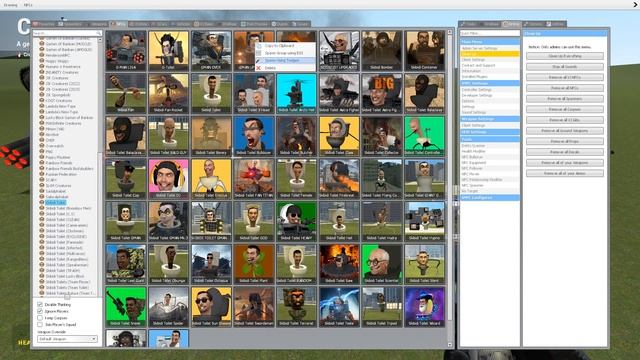This screenshot has height=360, width=640.
Task: Enable the Keep Corpses checkbox
Action: coord(40,318)
